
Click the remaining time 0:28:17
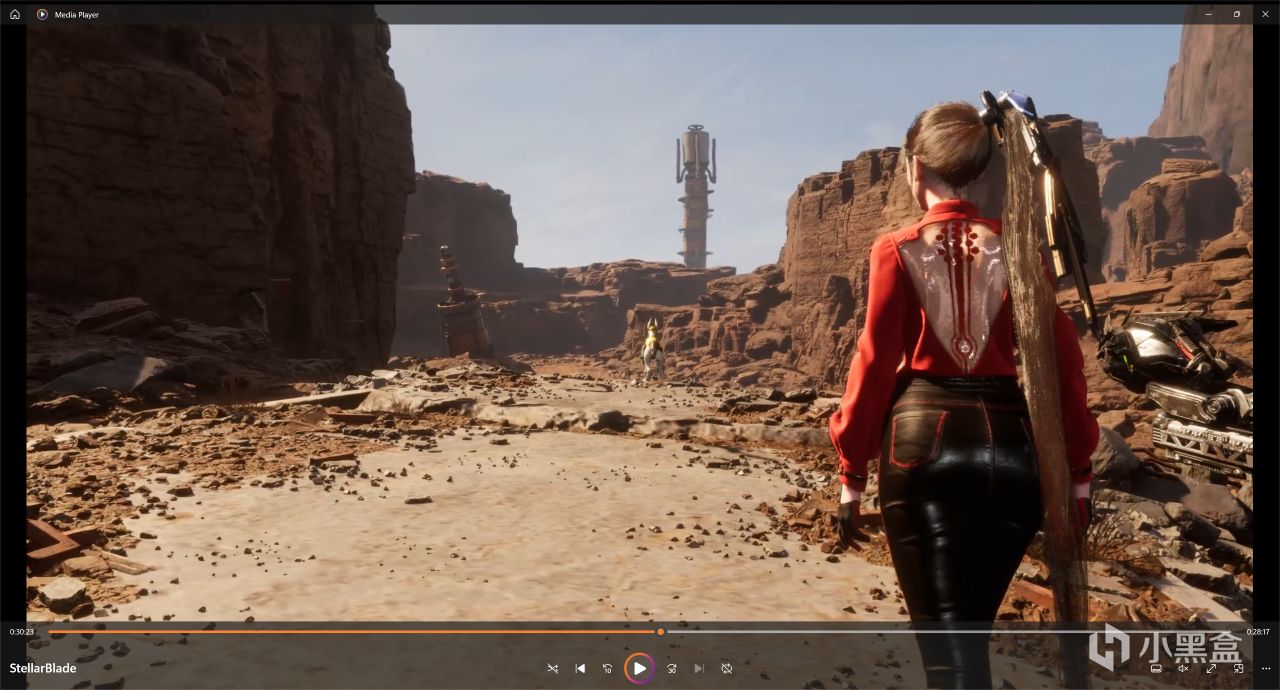1258,632
